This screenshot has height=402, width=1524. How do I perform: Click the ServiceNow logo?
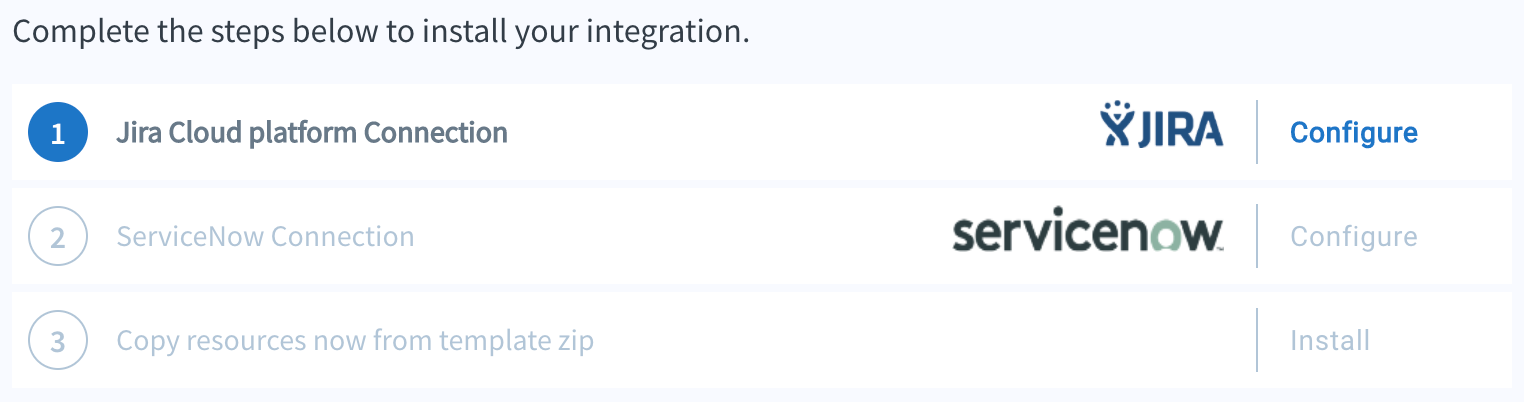1089,234
